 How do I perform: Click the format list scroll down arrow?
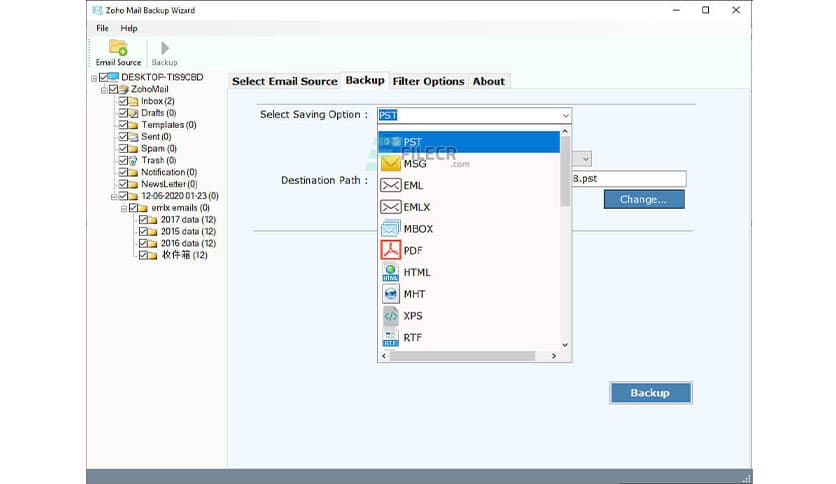tap(565, 345)
